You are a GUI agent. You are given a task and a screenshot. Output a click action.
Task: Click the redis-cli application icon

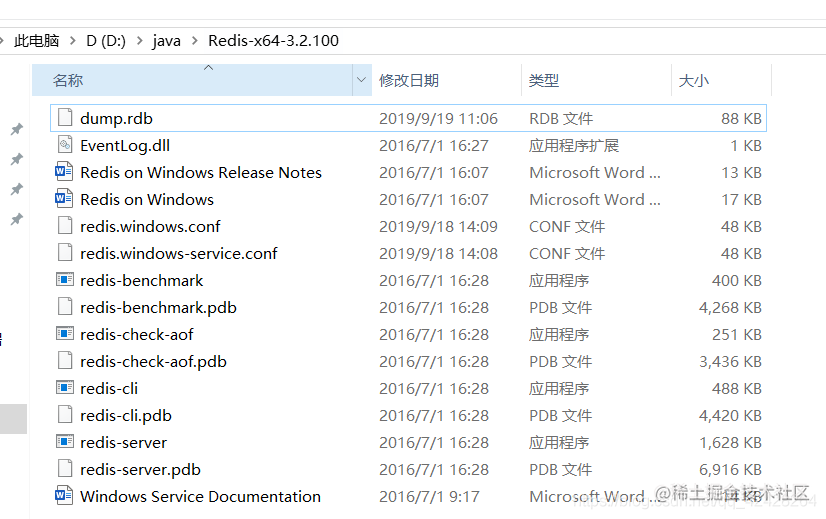pos(65,388)
